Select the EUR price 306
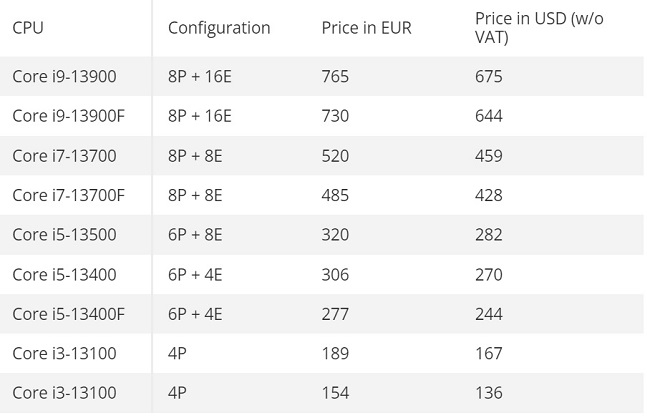The width and height of the screenshot is (647, 416). (x=335, y=274)
